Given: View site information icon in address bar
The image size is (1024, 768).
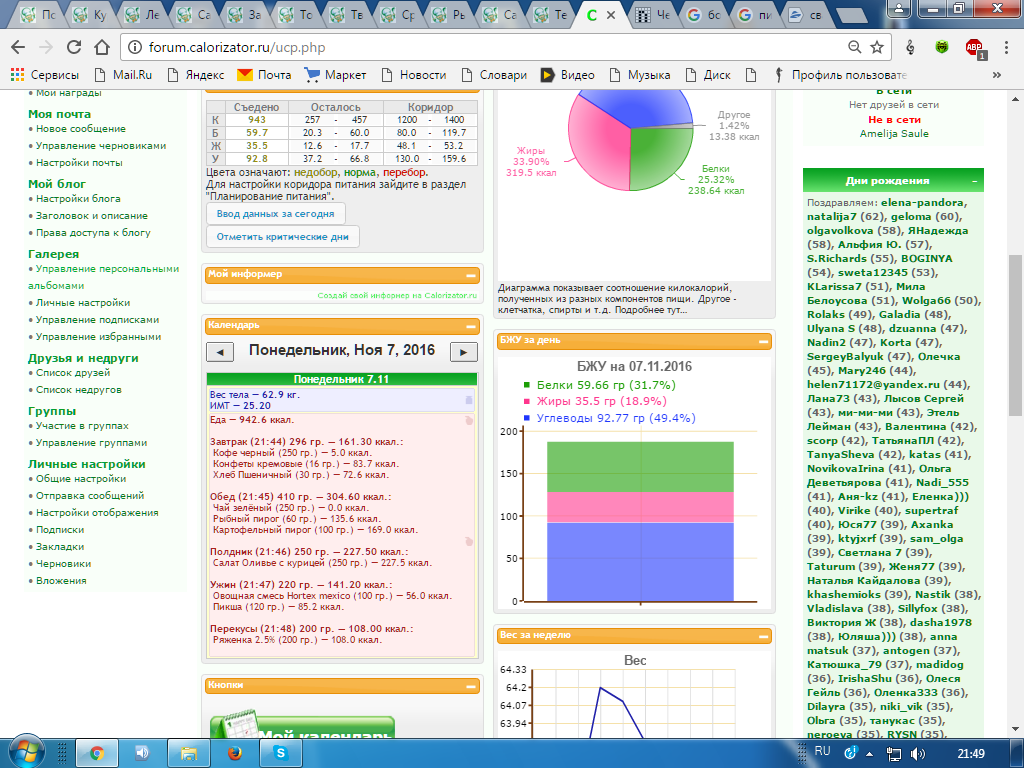Looking at the screenshot, I should pyautogui.click(x=135, y=47).
